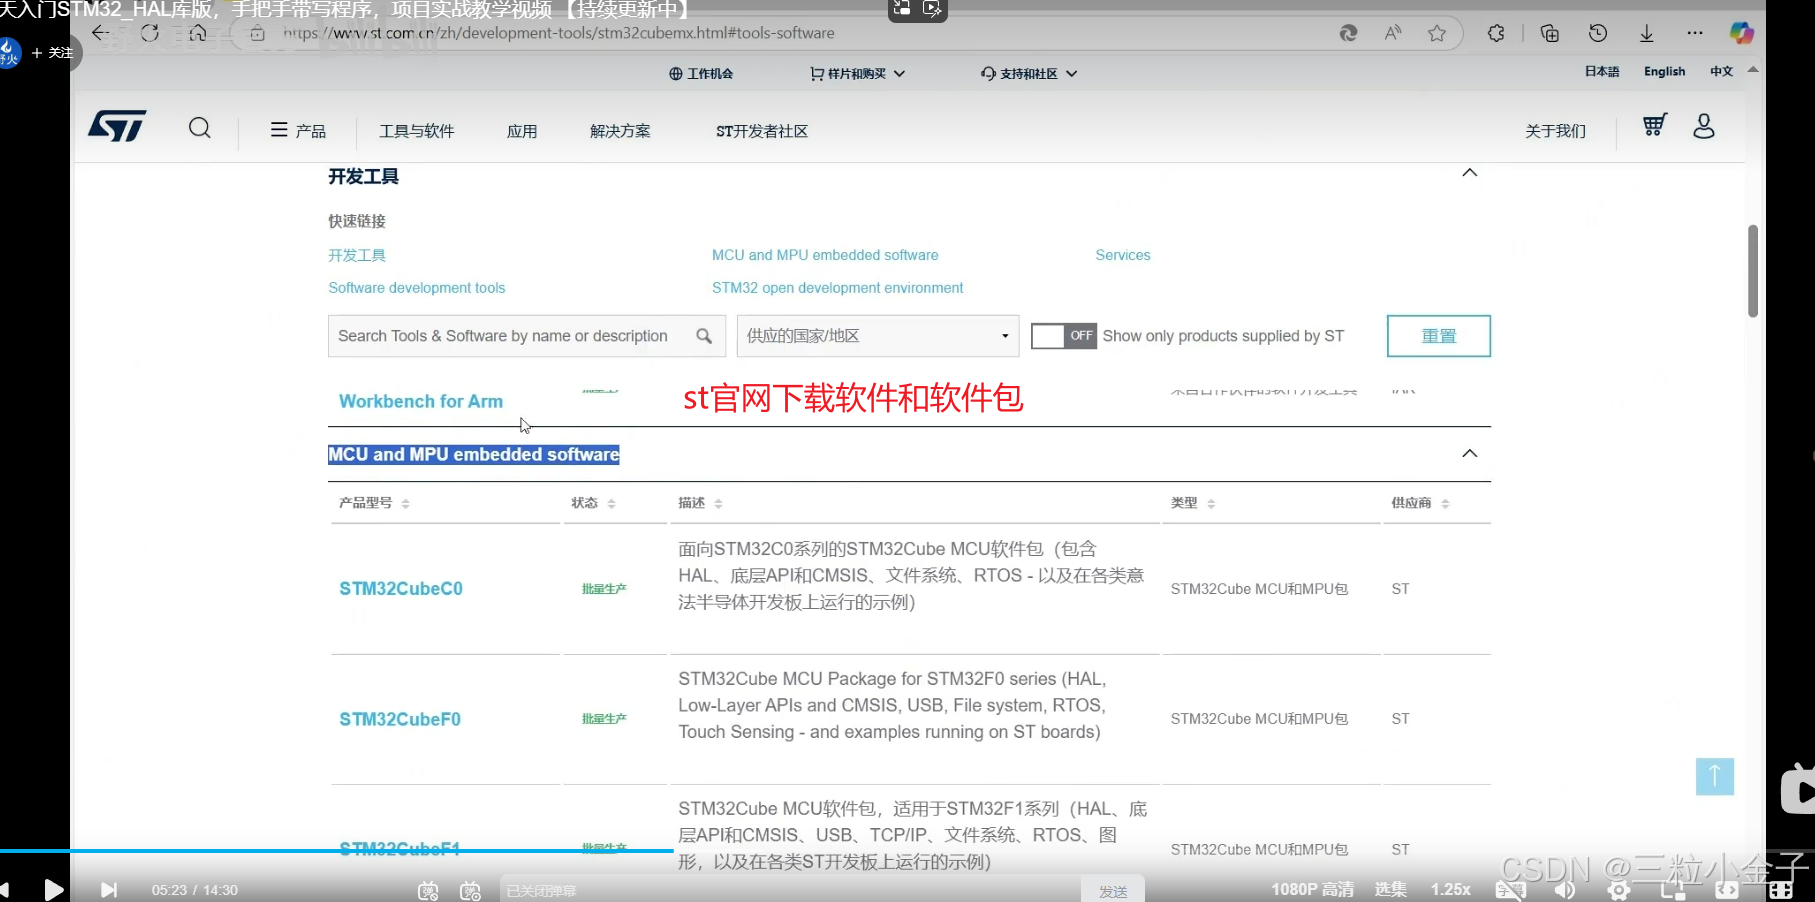The width and height of the screenshot is (1815, 902).
Task: Collapse MCU and MPU embedded software section
Action: click(1470, 454)
